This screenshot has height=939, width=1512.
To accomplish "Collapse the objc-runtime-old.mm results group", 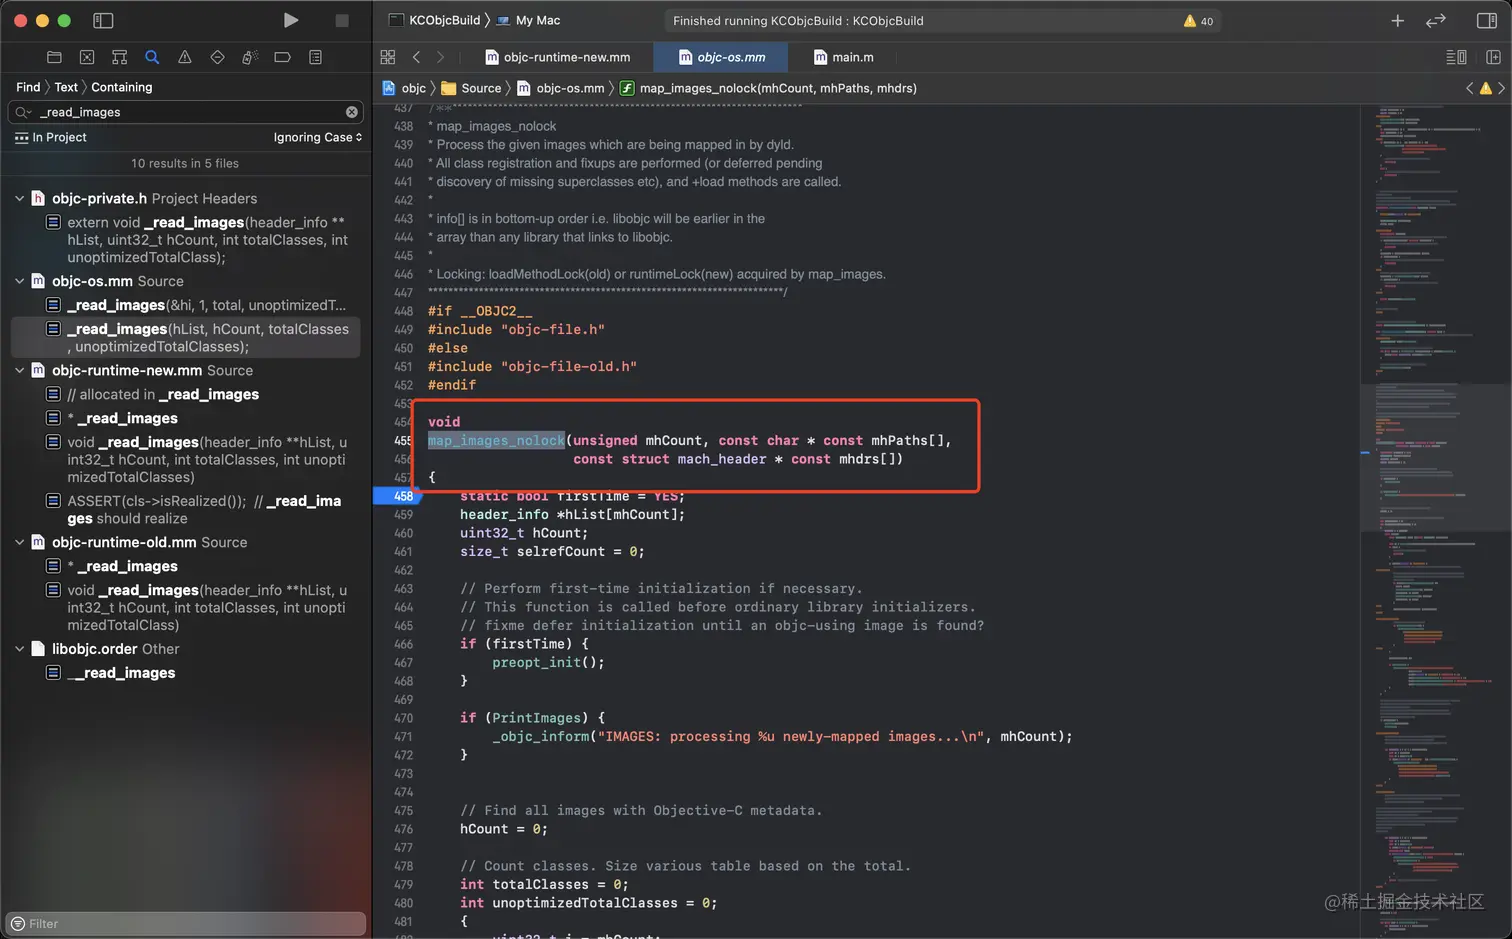I will pos(19,542).
